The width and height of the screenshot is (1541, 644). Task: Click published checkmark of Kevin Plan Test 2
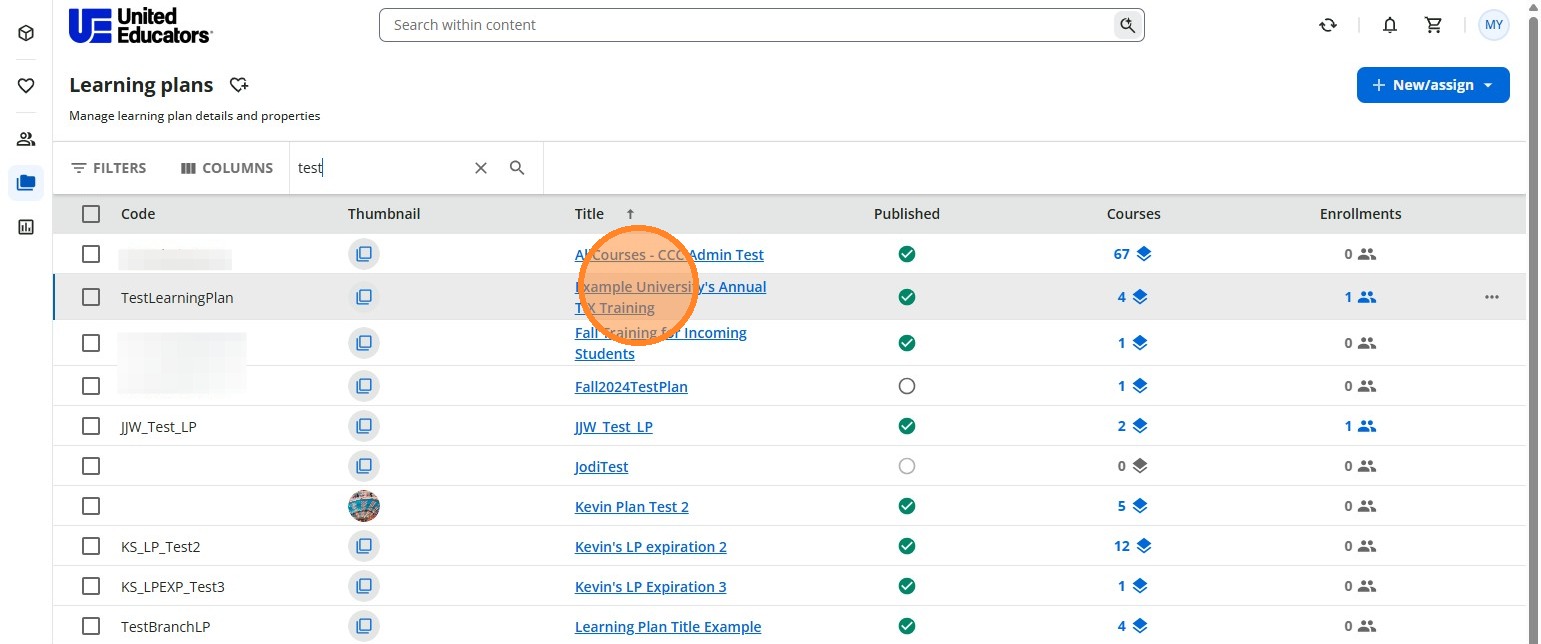coord(907,506)
